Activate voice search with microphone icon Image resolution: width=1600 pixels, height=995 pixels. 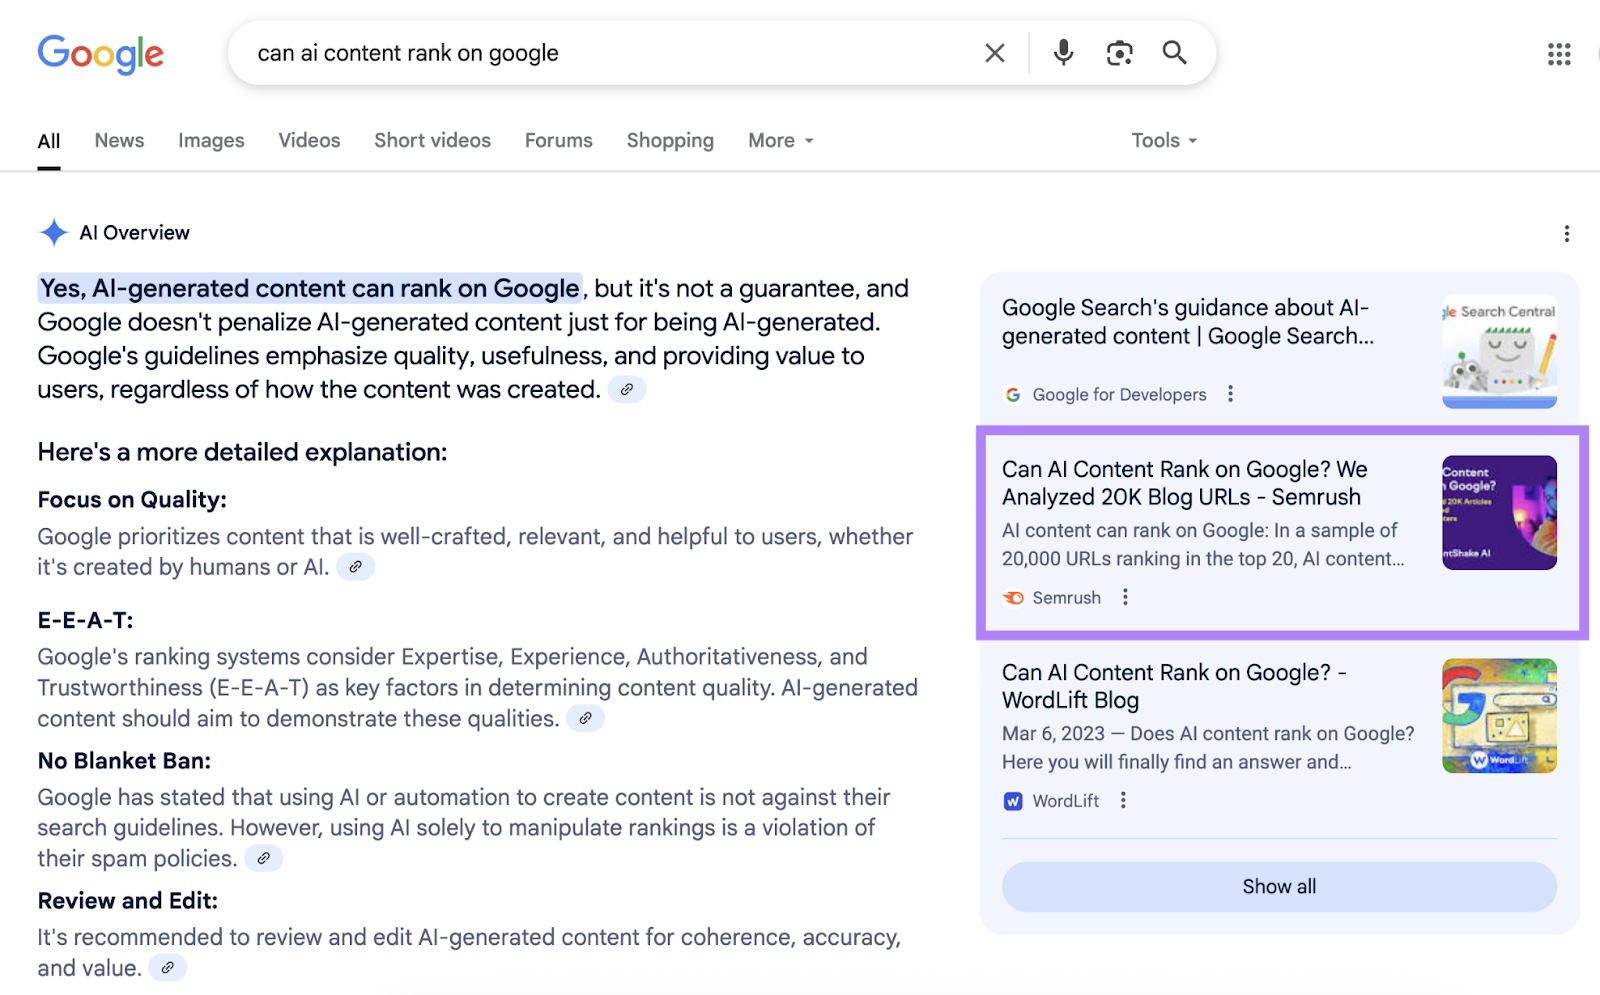click(1062, 53)
